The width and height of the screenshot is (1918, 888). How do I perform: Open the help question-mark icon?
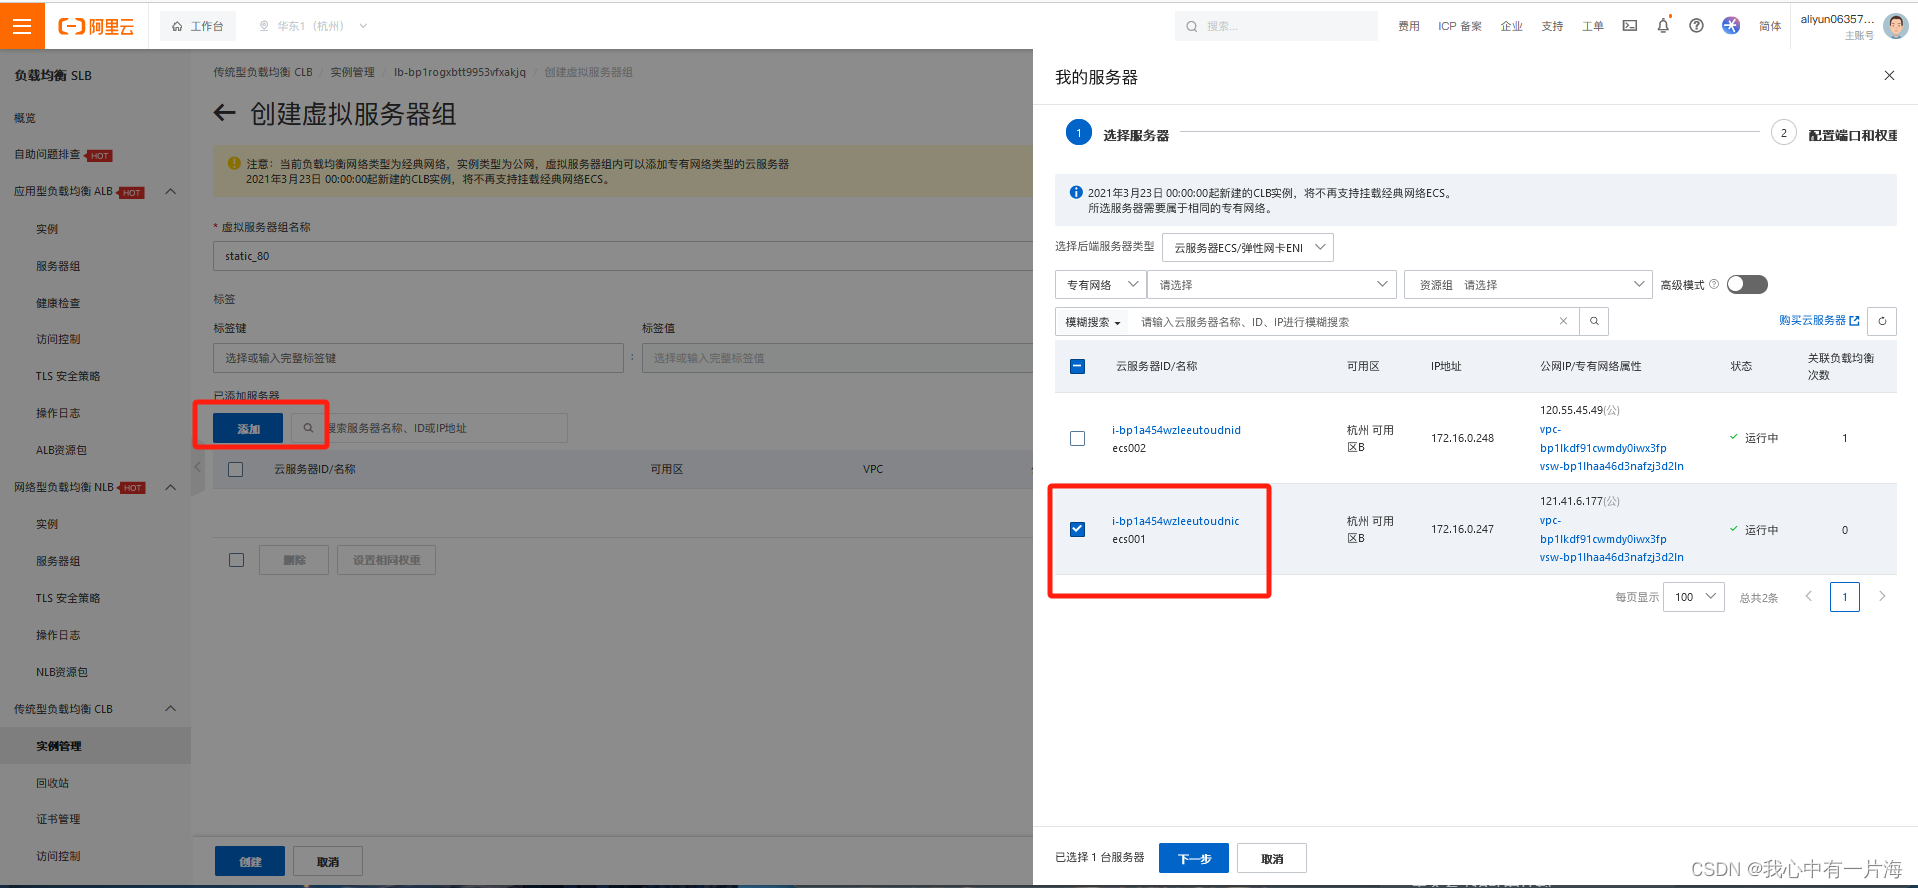coord(1697,26)
